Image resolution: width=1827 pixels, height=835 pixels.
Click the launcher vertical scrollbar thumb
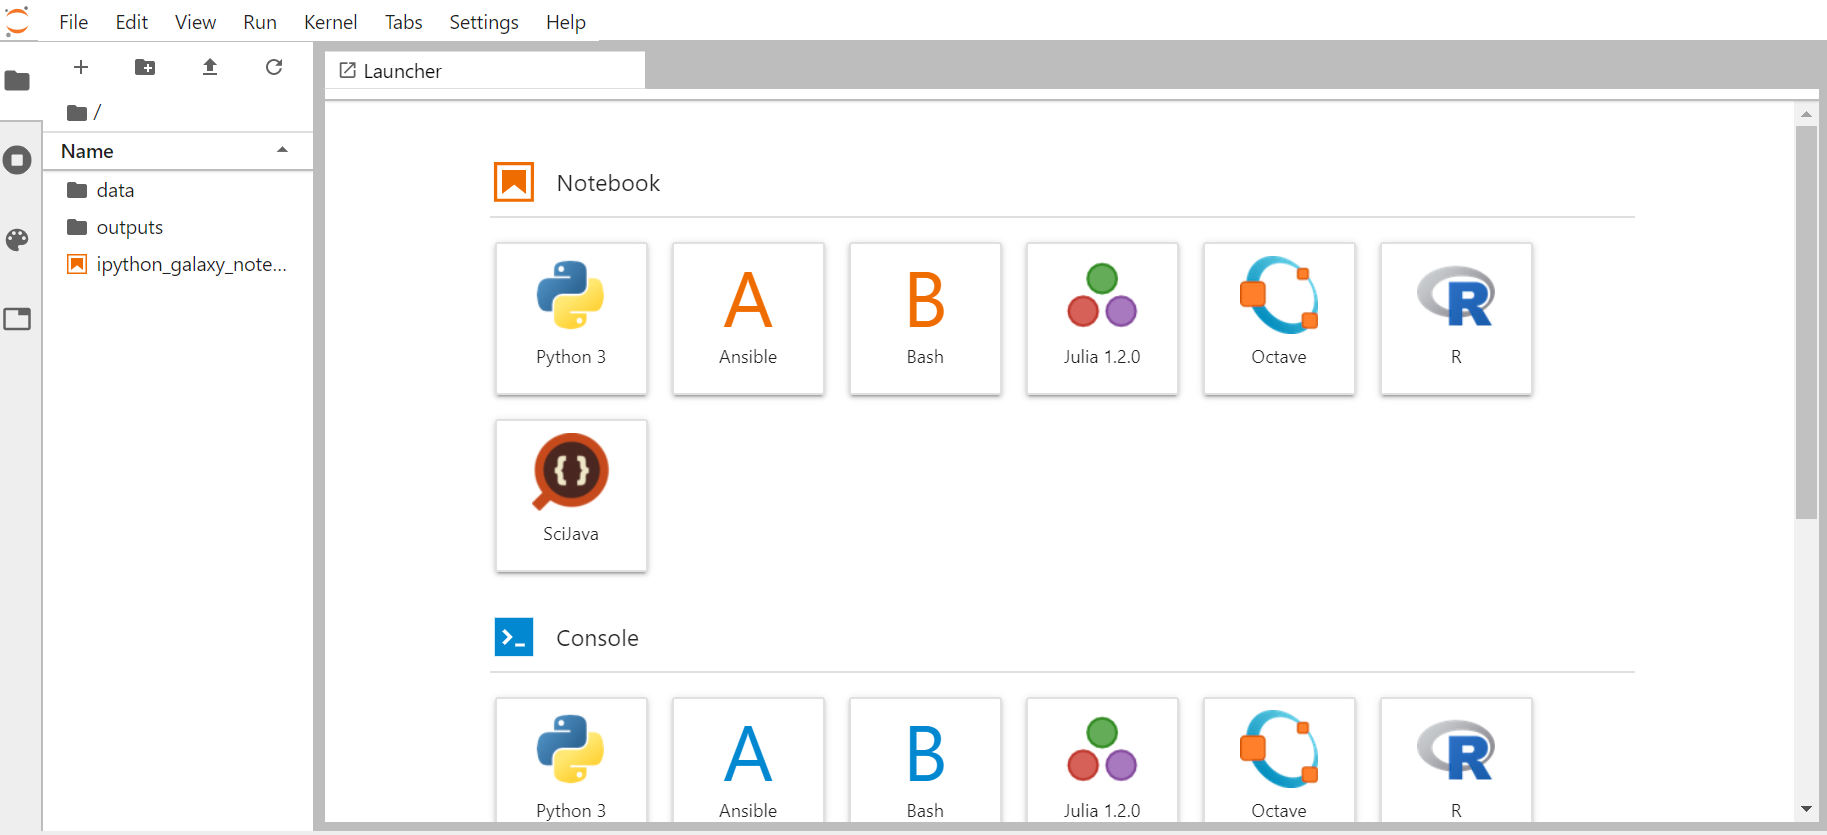1806,322
